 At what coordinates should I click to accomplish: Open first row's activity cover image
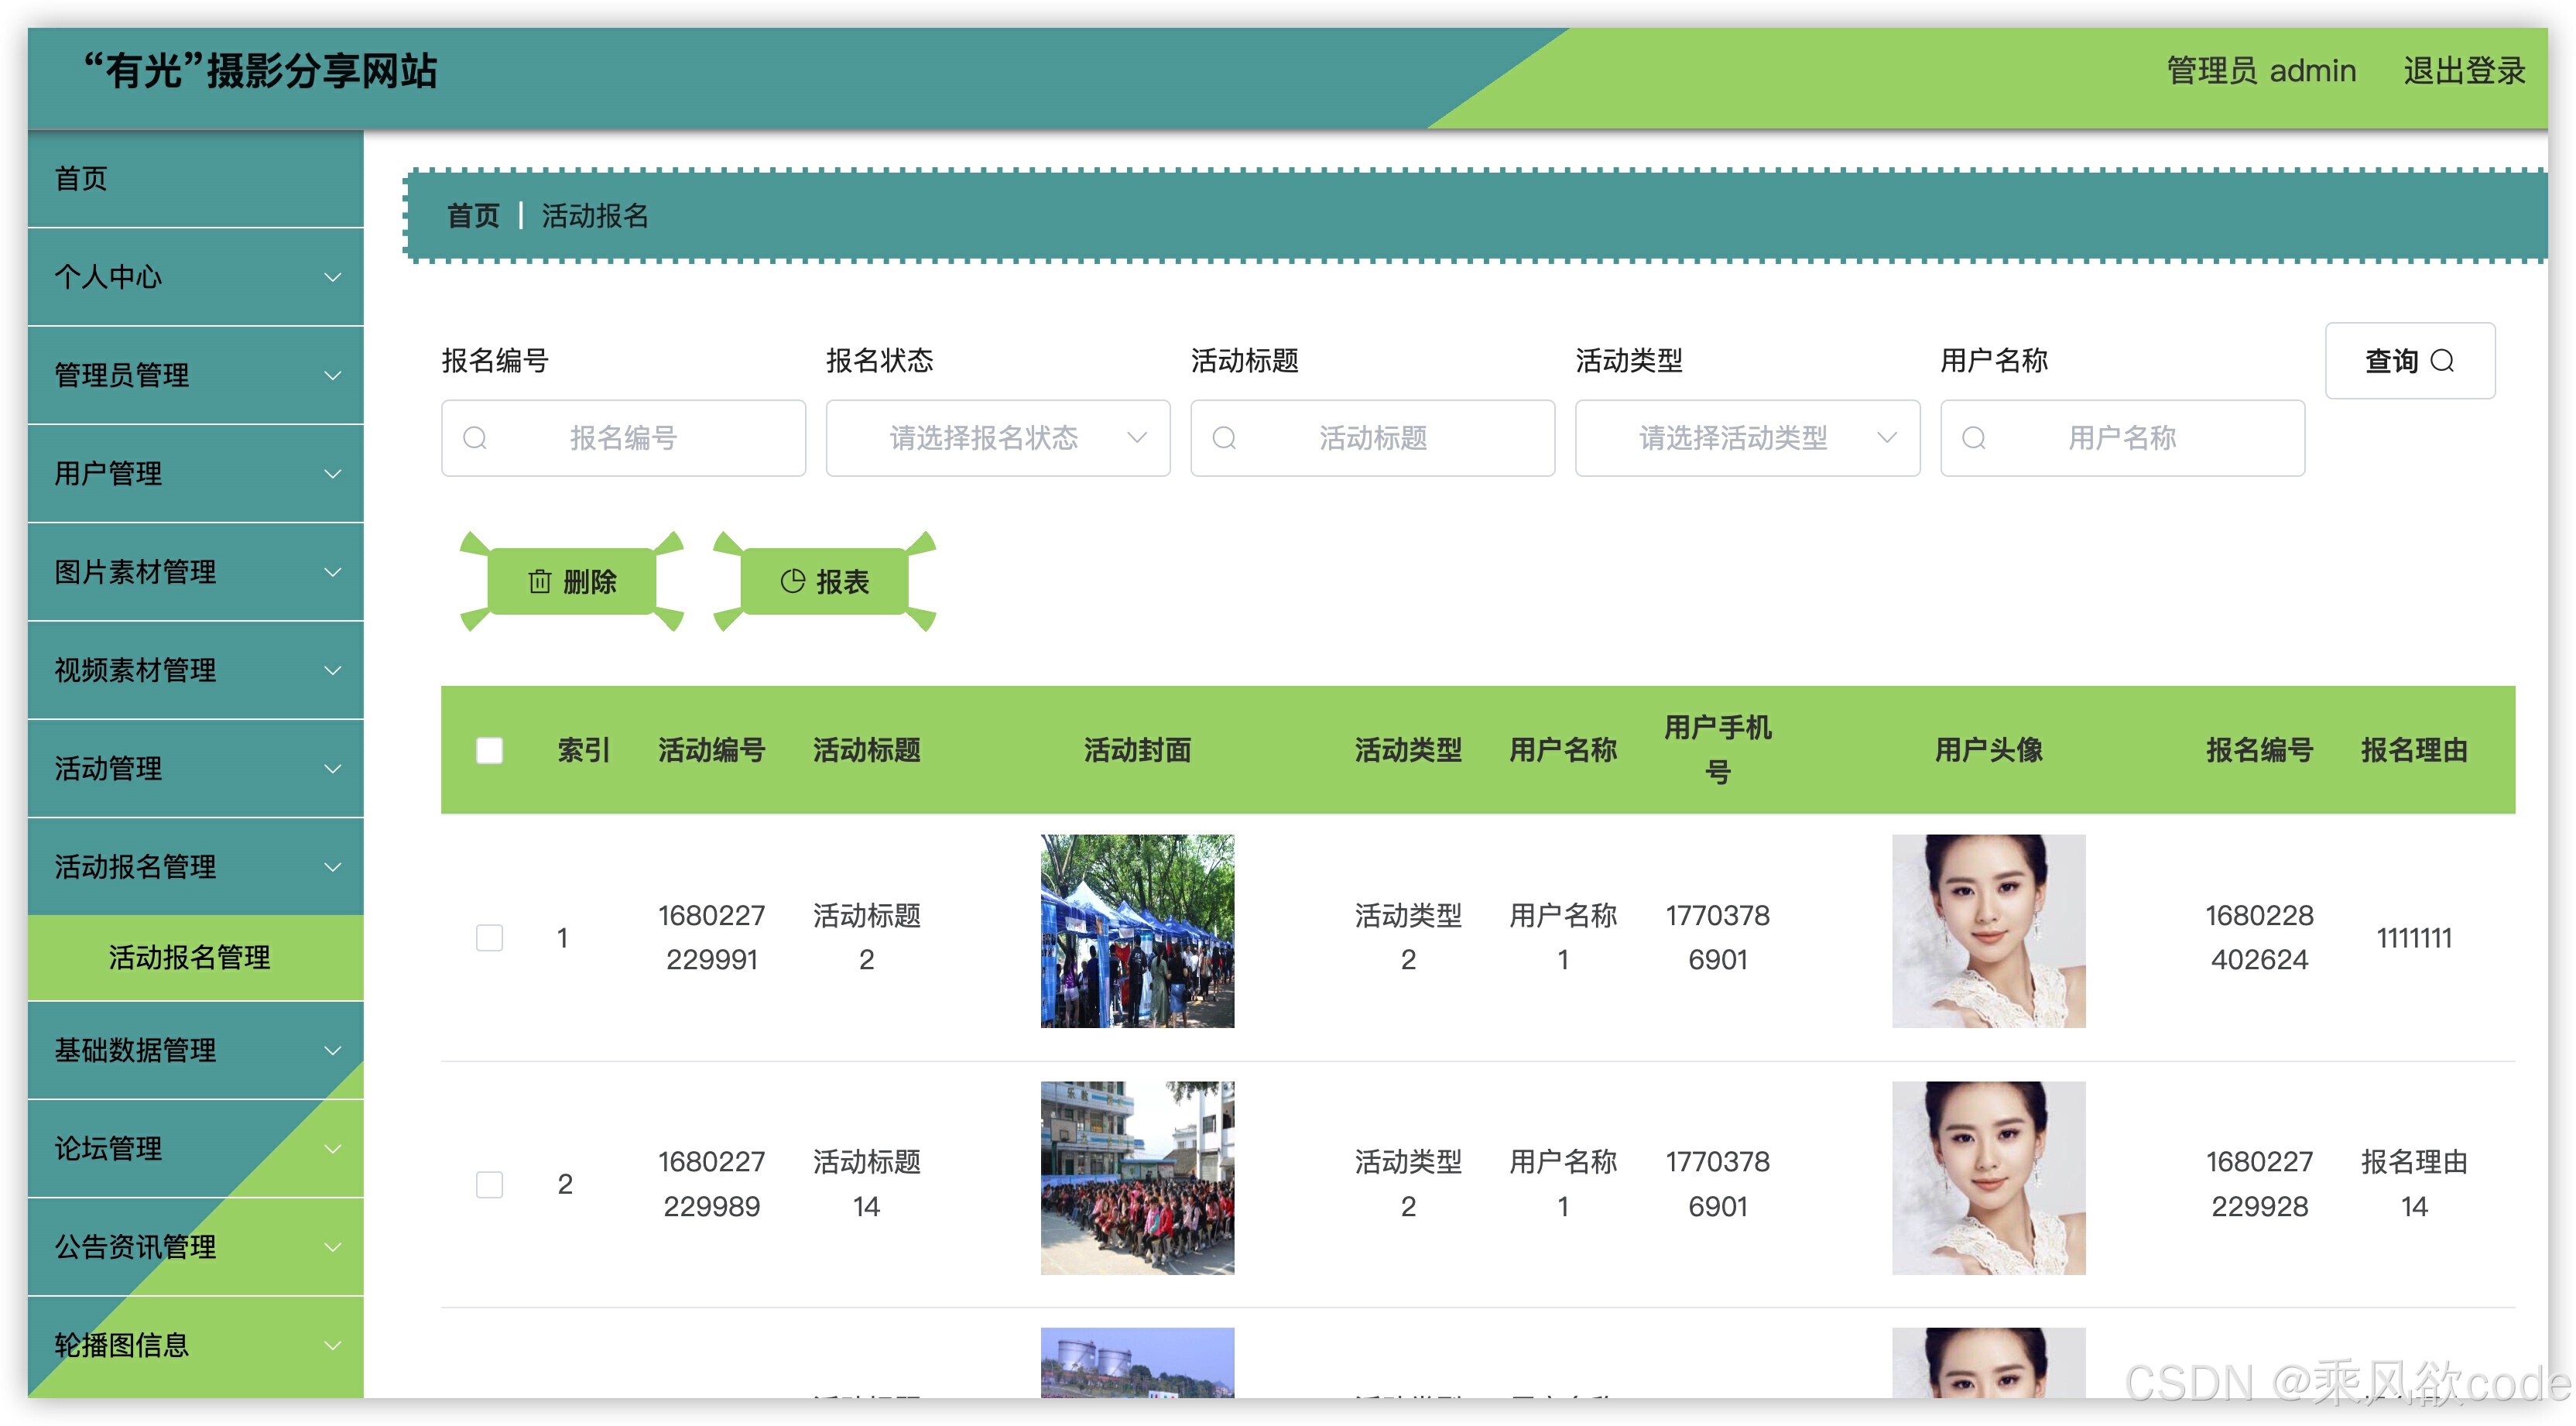(x=1137, y=931)
